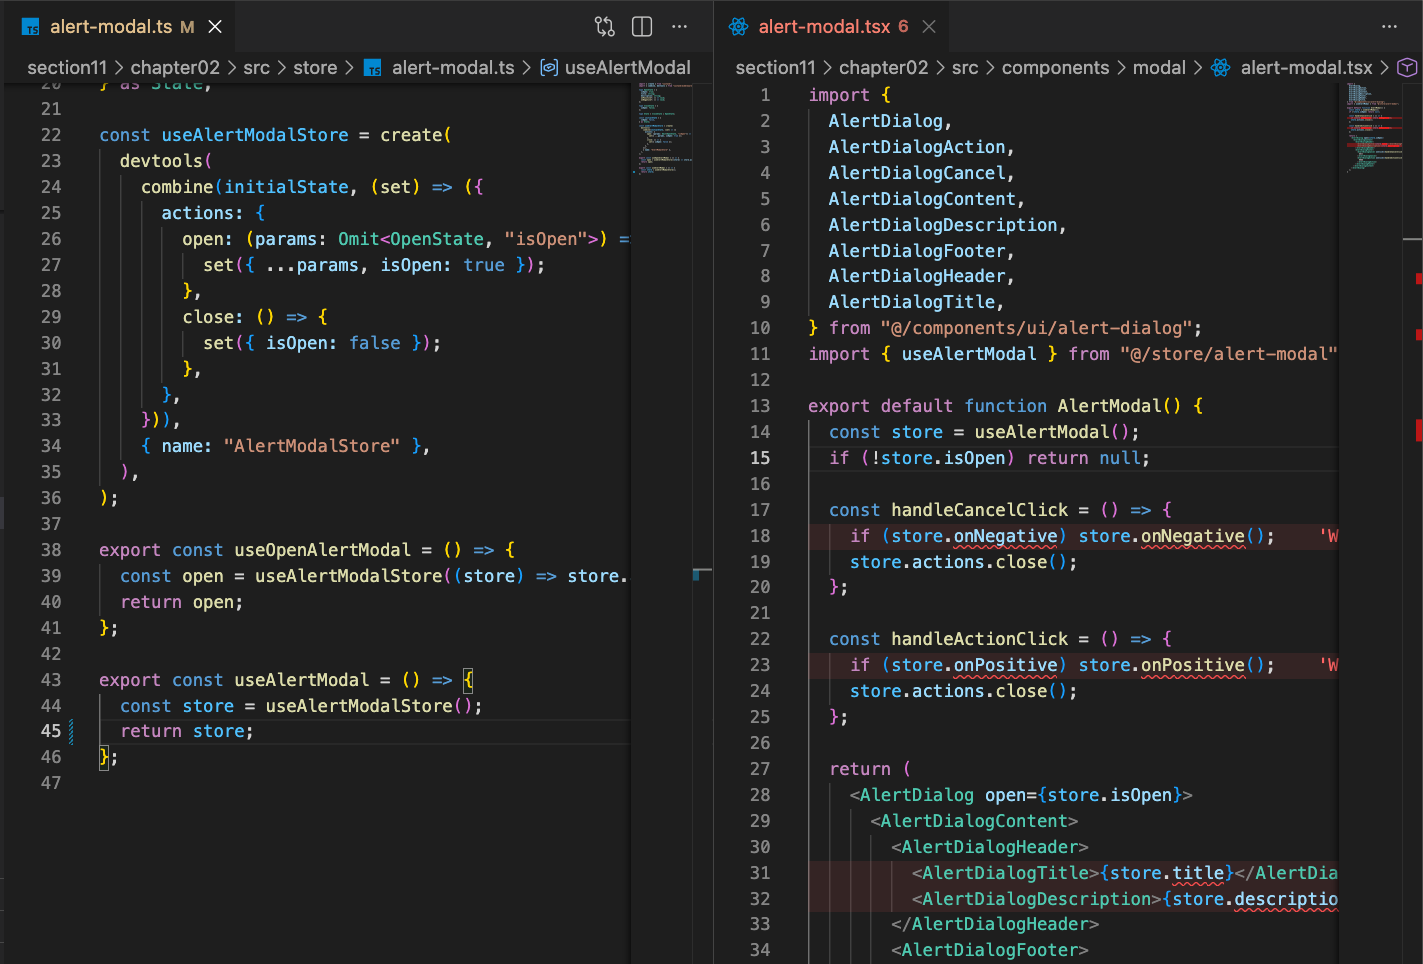Open changes compare icon in left editor toolbar
This screenshot has height=964, width=1423.
[604, 27]
